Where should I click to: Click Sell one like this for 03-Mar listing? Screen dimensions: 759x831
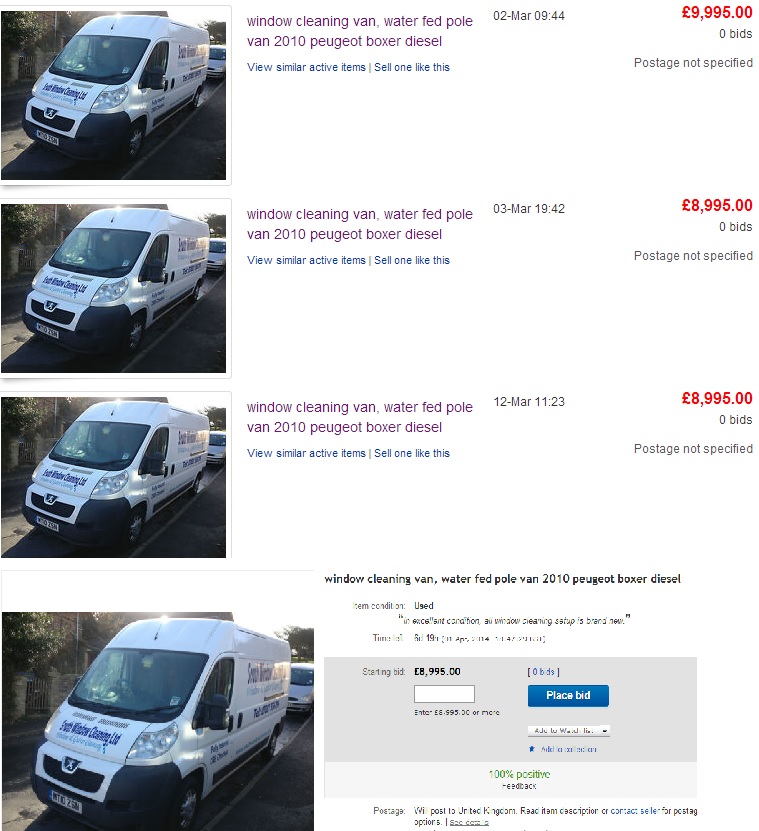(412, 260)
